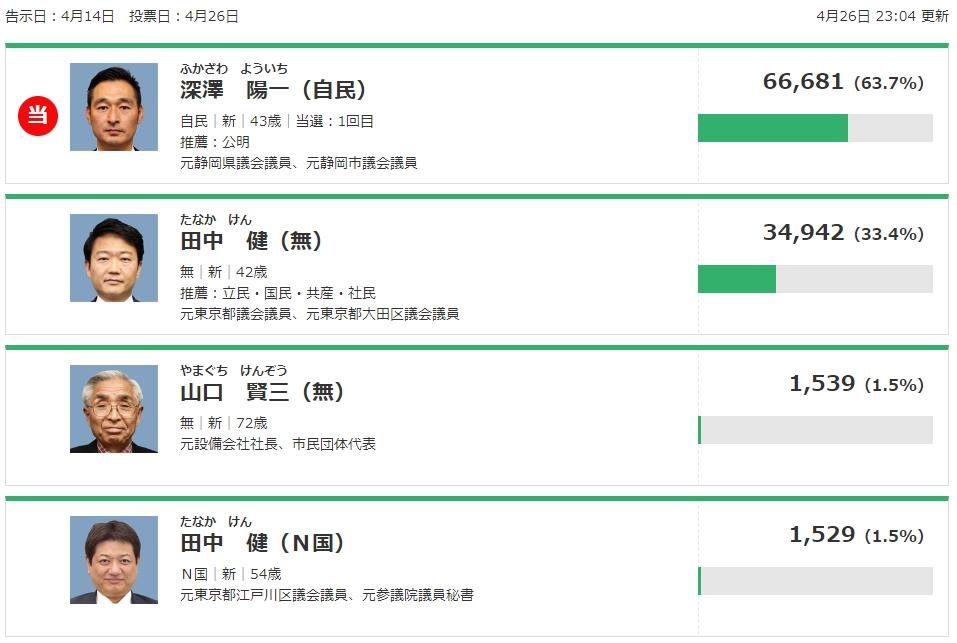Open 深澤 陽一 candidate photo
The width and height of the screenshot is (957, 643).
click(x=114, y=107)
